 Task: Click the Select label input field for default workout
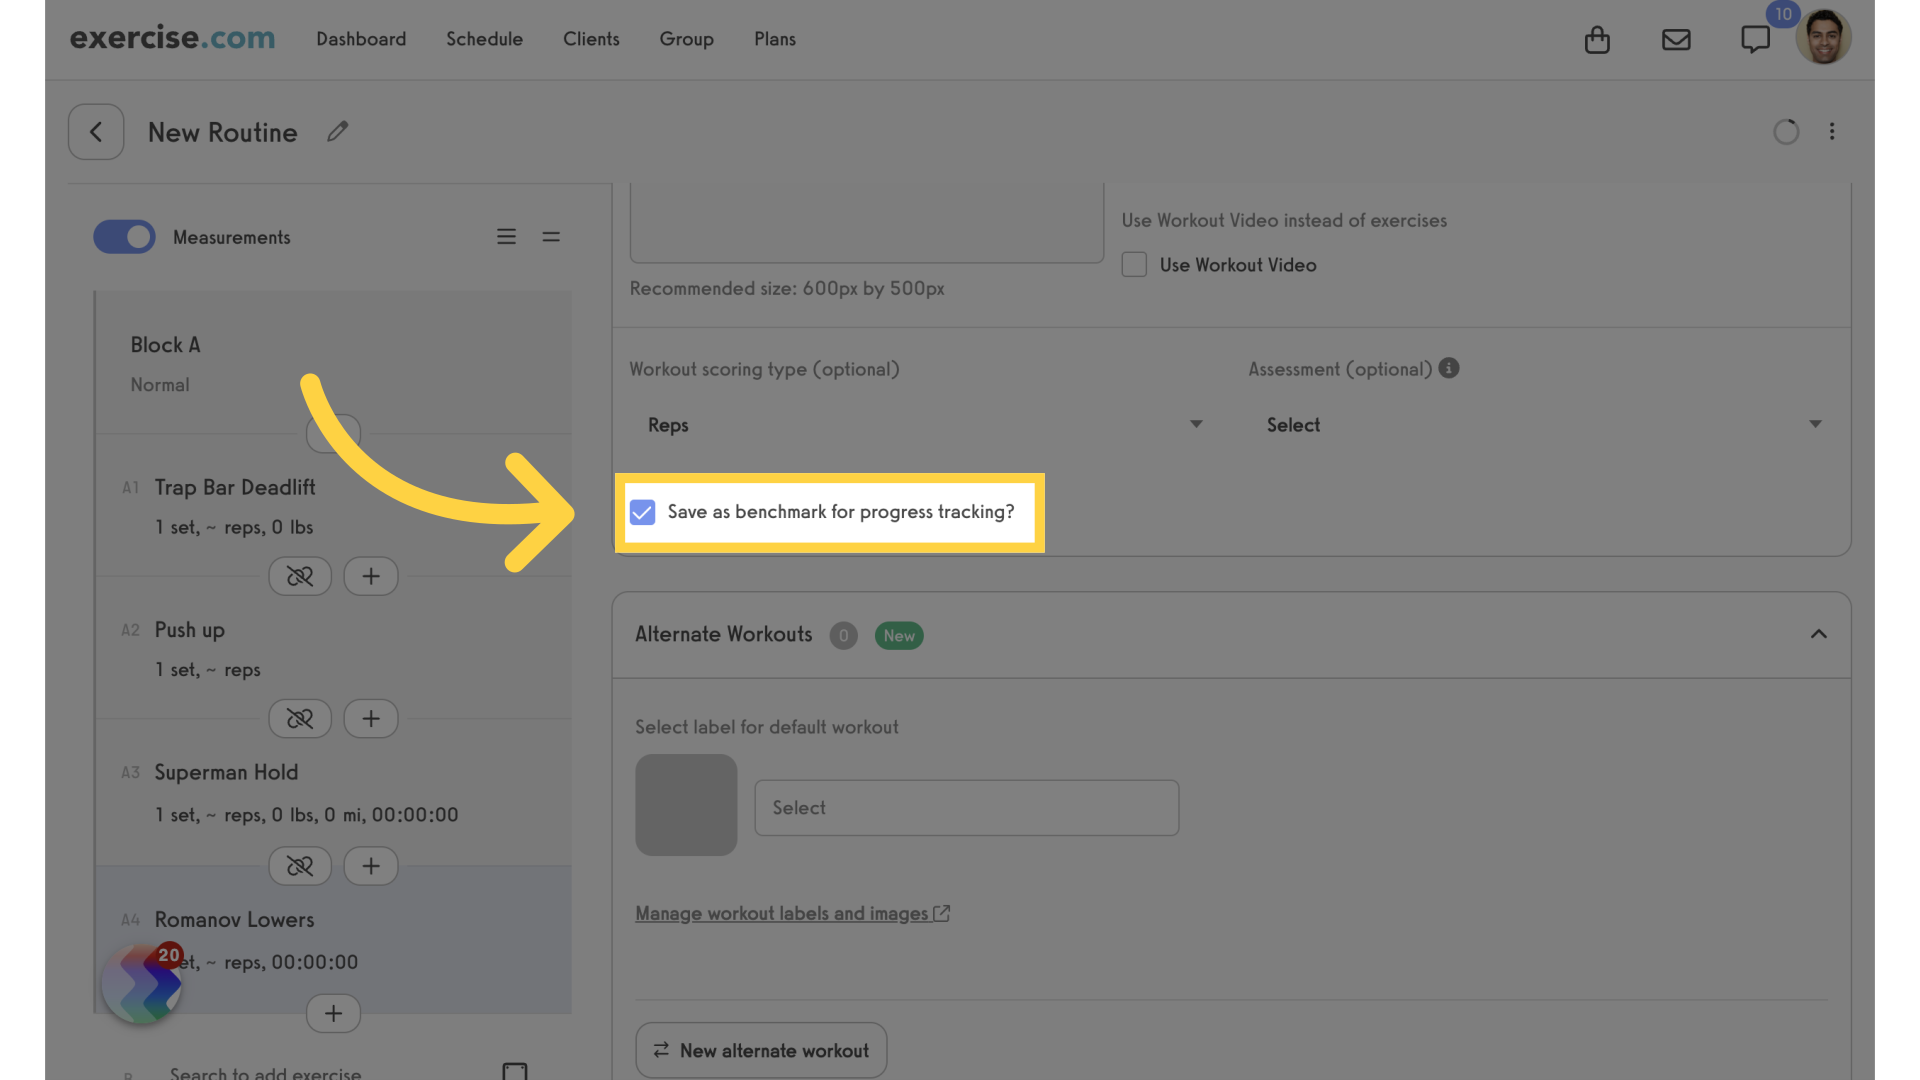965,807
